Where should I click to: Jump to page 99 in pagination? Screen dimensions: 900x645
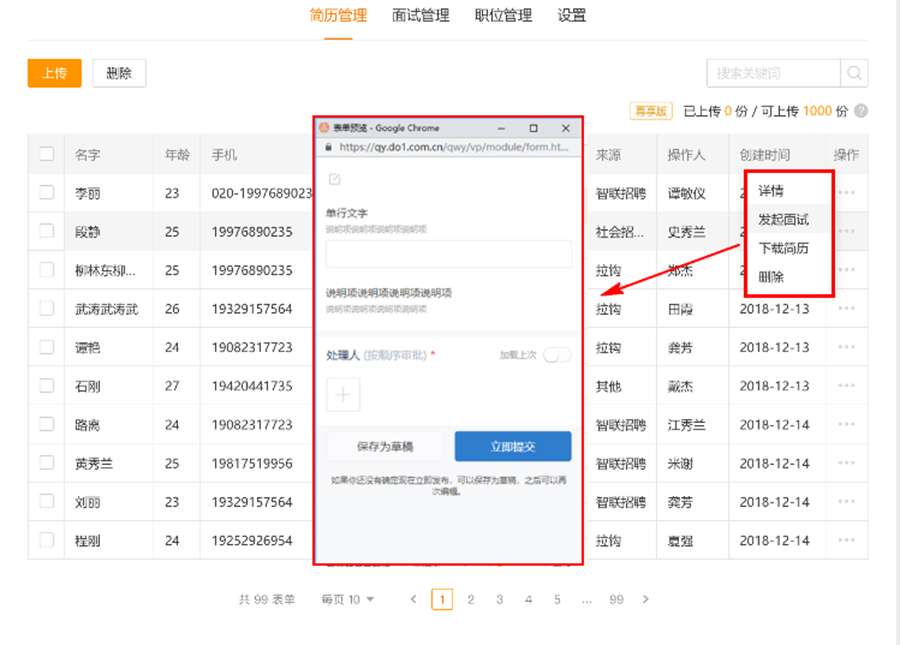[616, 599]
